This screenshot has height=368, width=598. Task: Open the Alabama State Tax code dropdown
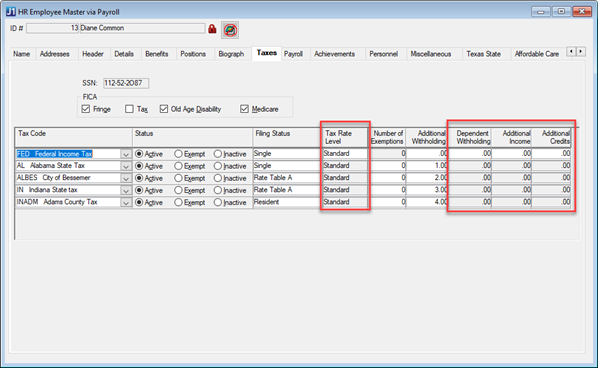click(x=126, y=166)
